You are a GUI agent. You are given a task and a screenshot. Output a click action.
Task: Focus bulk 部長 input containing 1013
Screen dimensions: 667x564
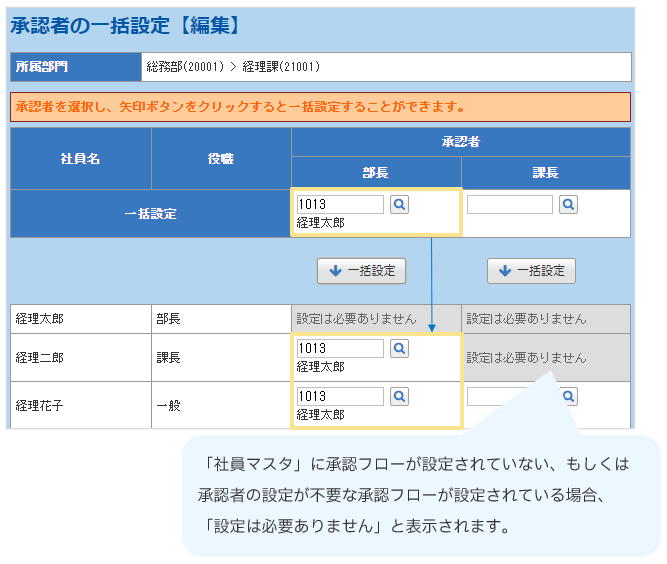(340, 204)
